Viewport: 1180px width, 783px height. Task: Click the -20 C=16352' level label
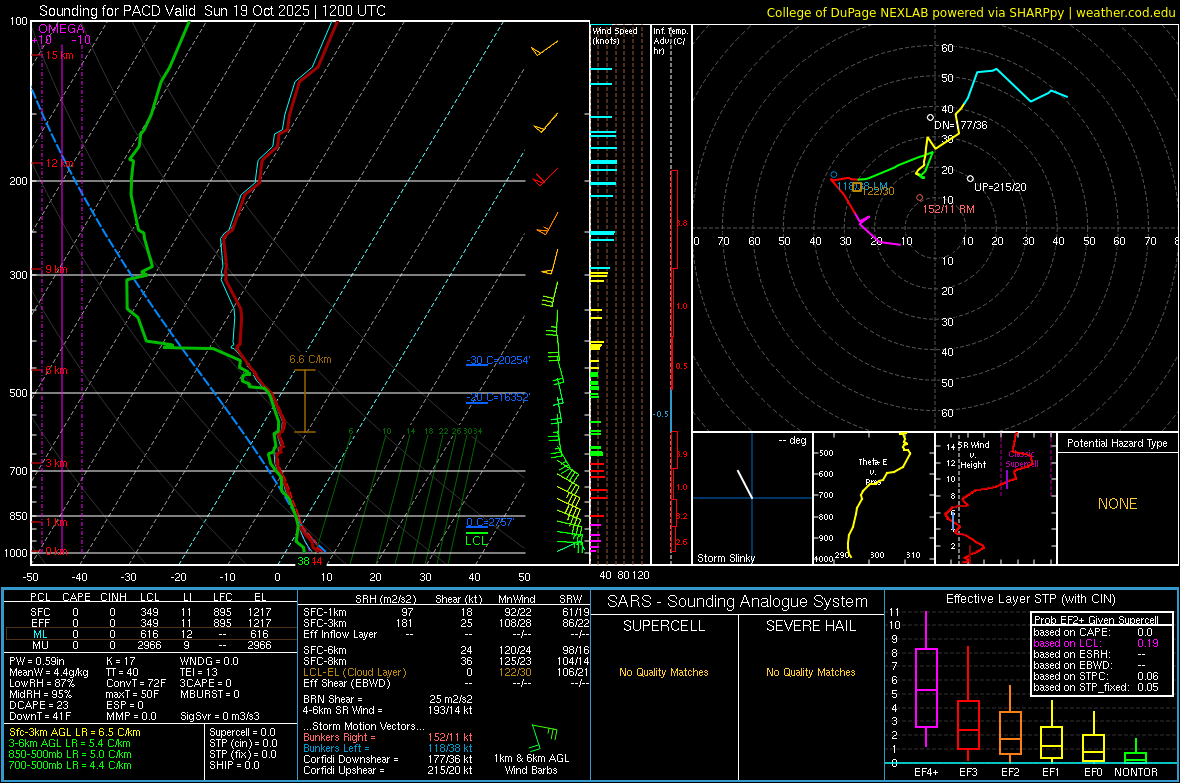point(498,397)
